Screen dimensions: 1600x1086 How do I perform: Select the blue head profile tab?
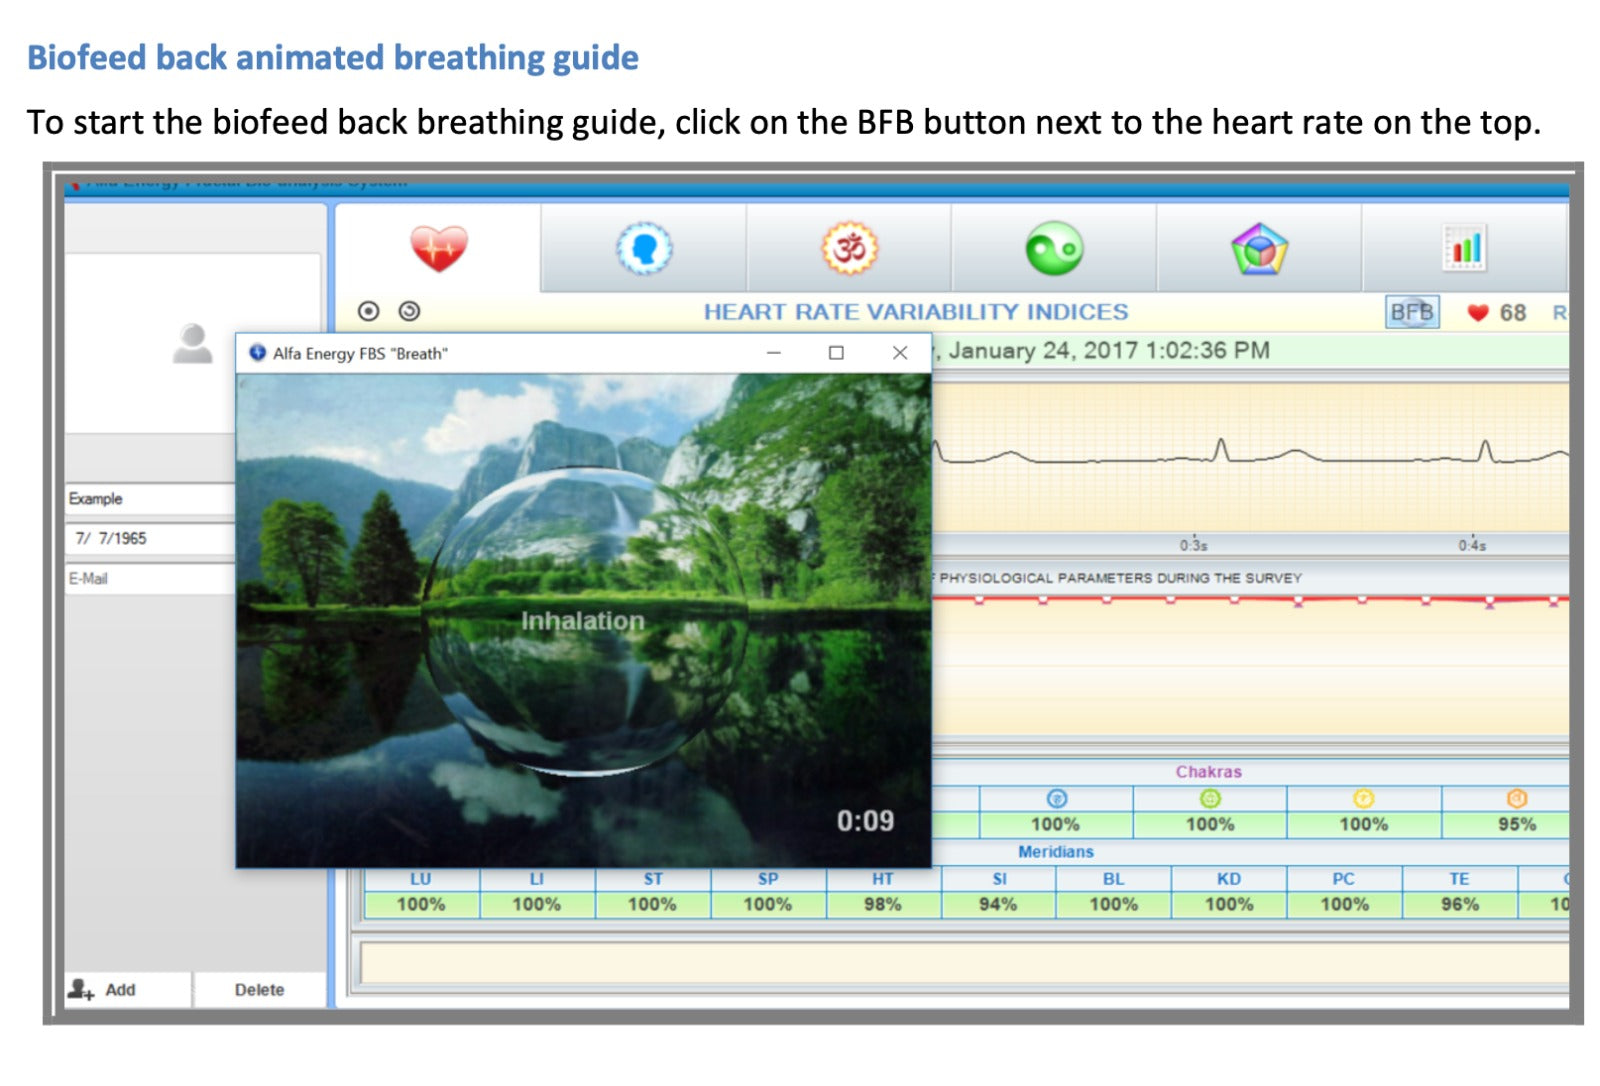click(644, 249)
